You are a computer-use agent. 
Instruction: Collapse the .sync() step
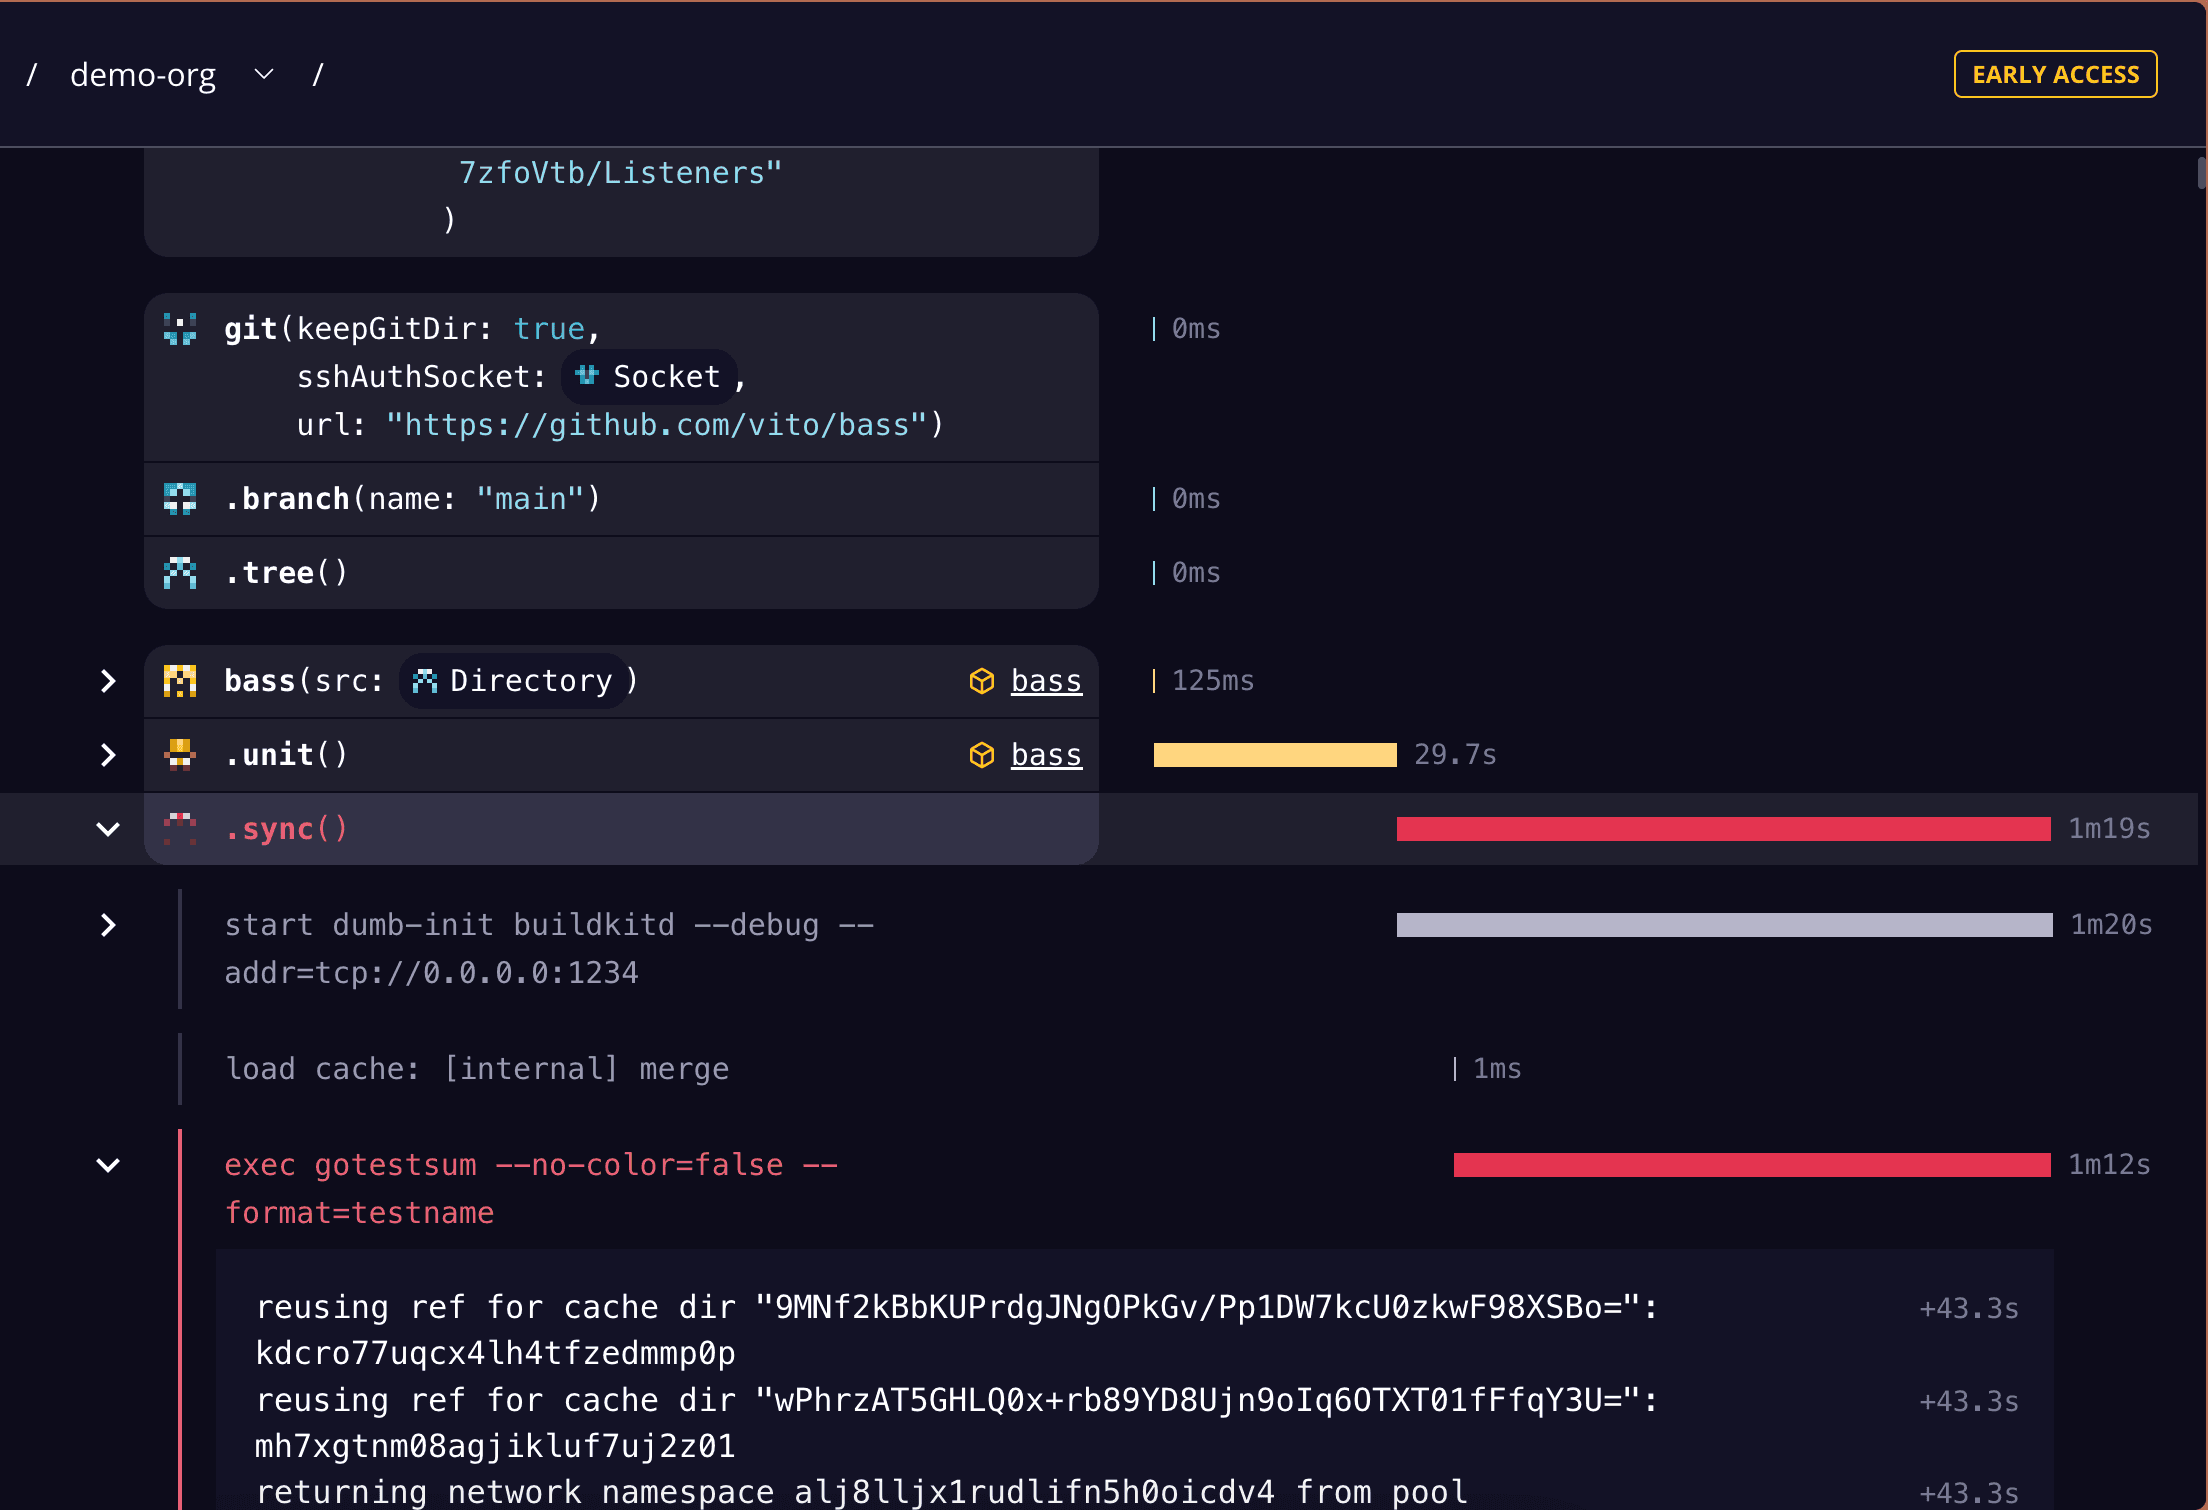point(108,828)
